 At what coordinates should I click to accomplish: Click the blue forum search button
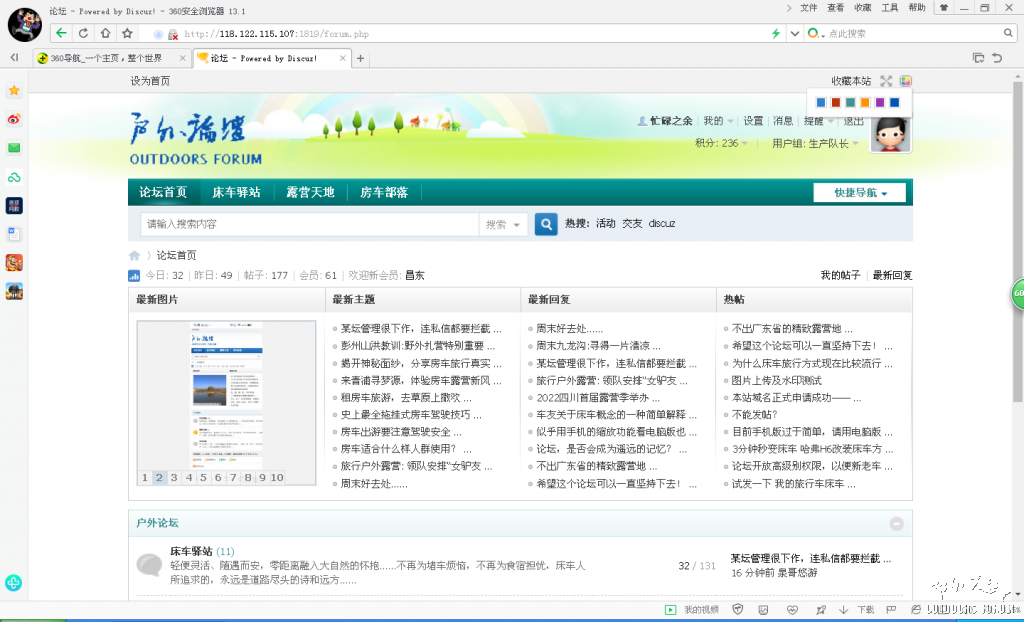pyautogui.click(x=546, y=223)
